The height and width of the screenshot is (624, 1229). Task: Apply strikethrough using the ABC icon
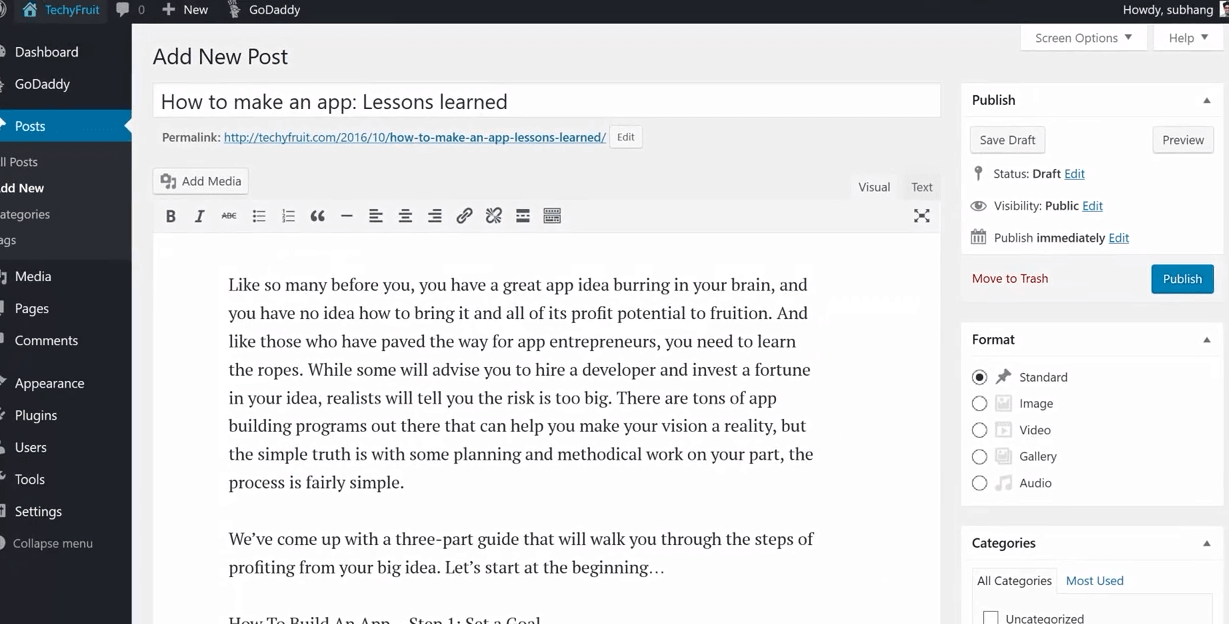click(229, 216)
